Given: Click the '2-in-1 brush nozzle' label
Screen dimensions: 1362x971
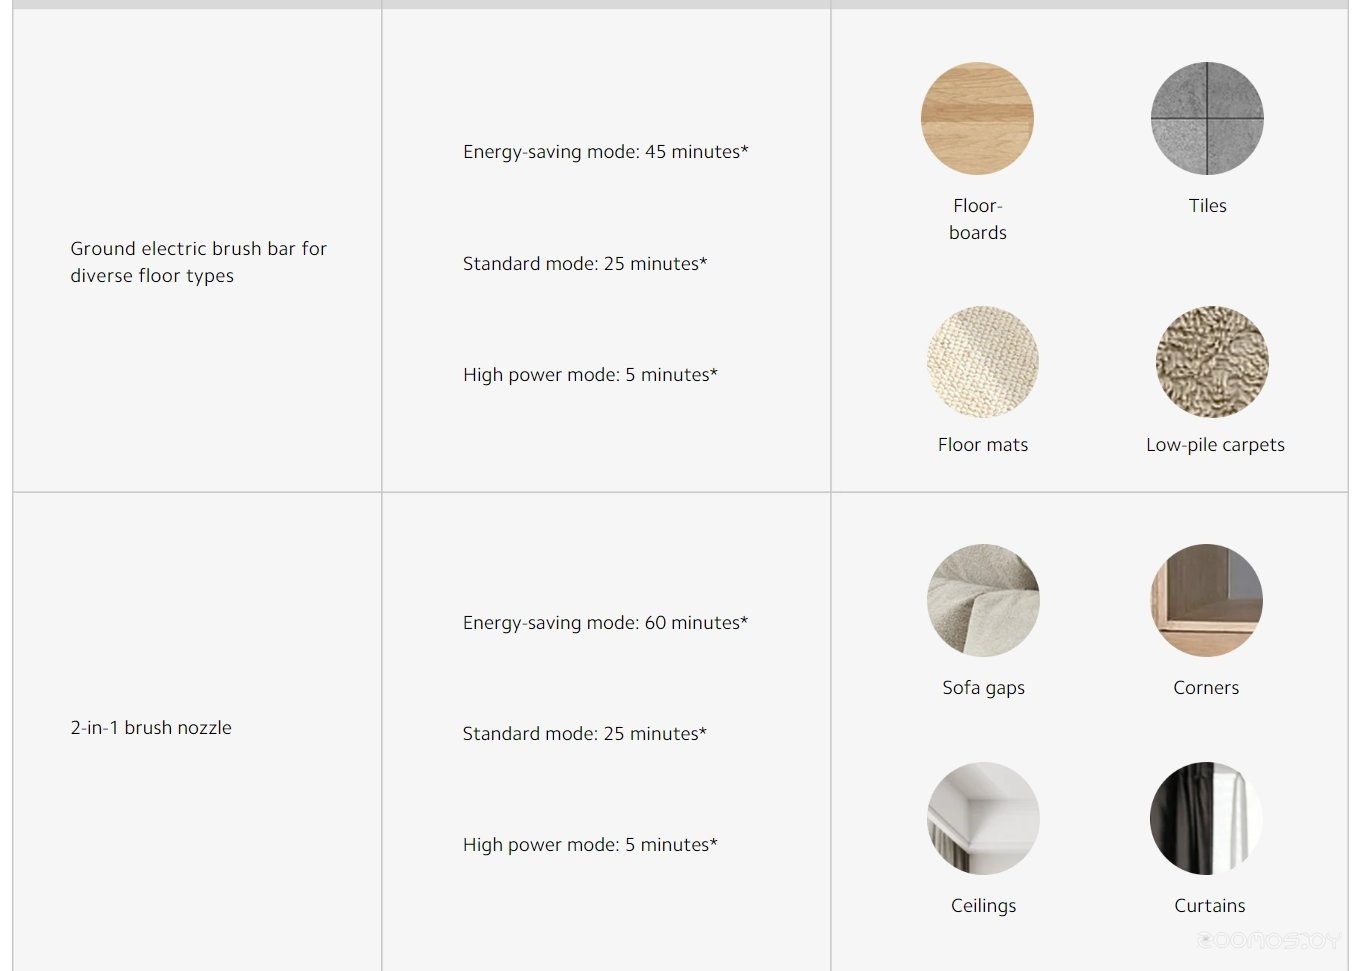Looking at the screenshot, I should pyautogui.click(x=151, y=728).
